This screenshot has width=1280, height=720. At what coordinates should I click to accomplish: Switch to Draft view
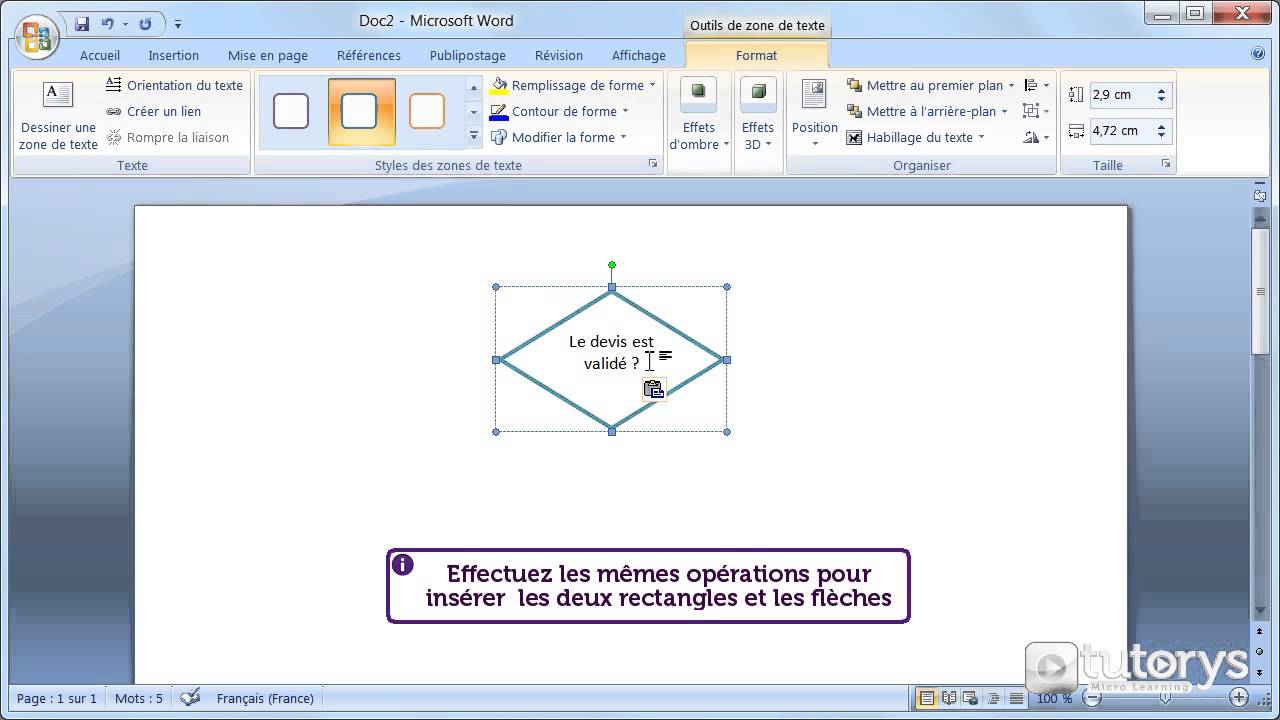[x=1016, y=698]
